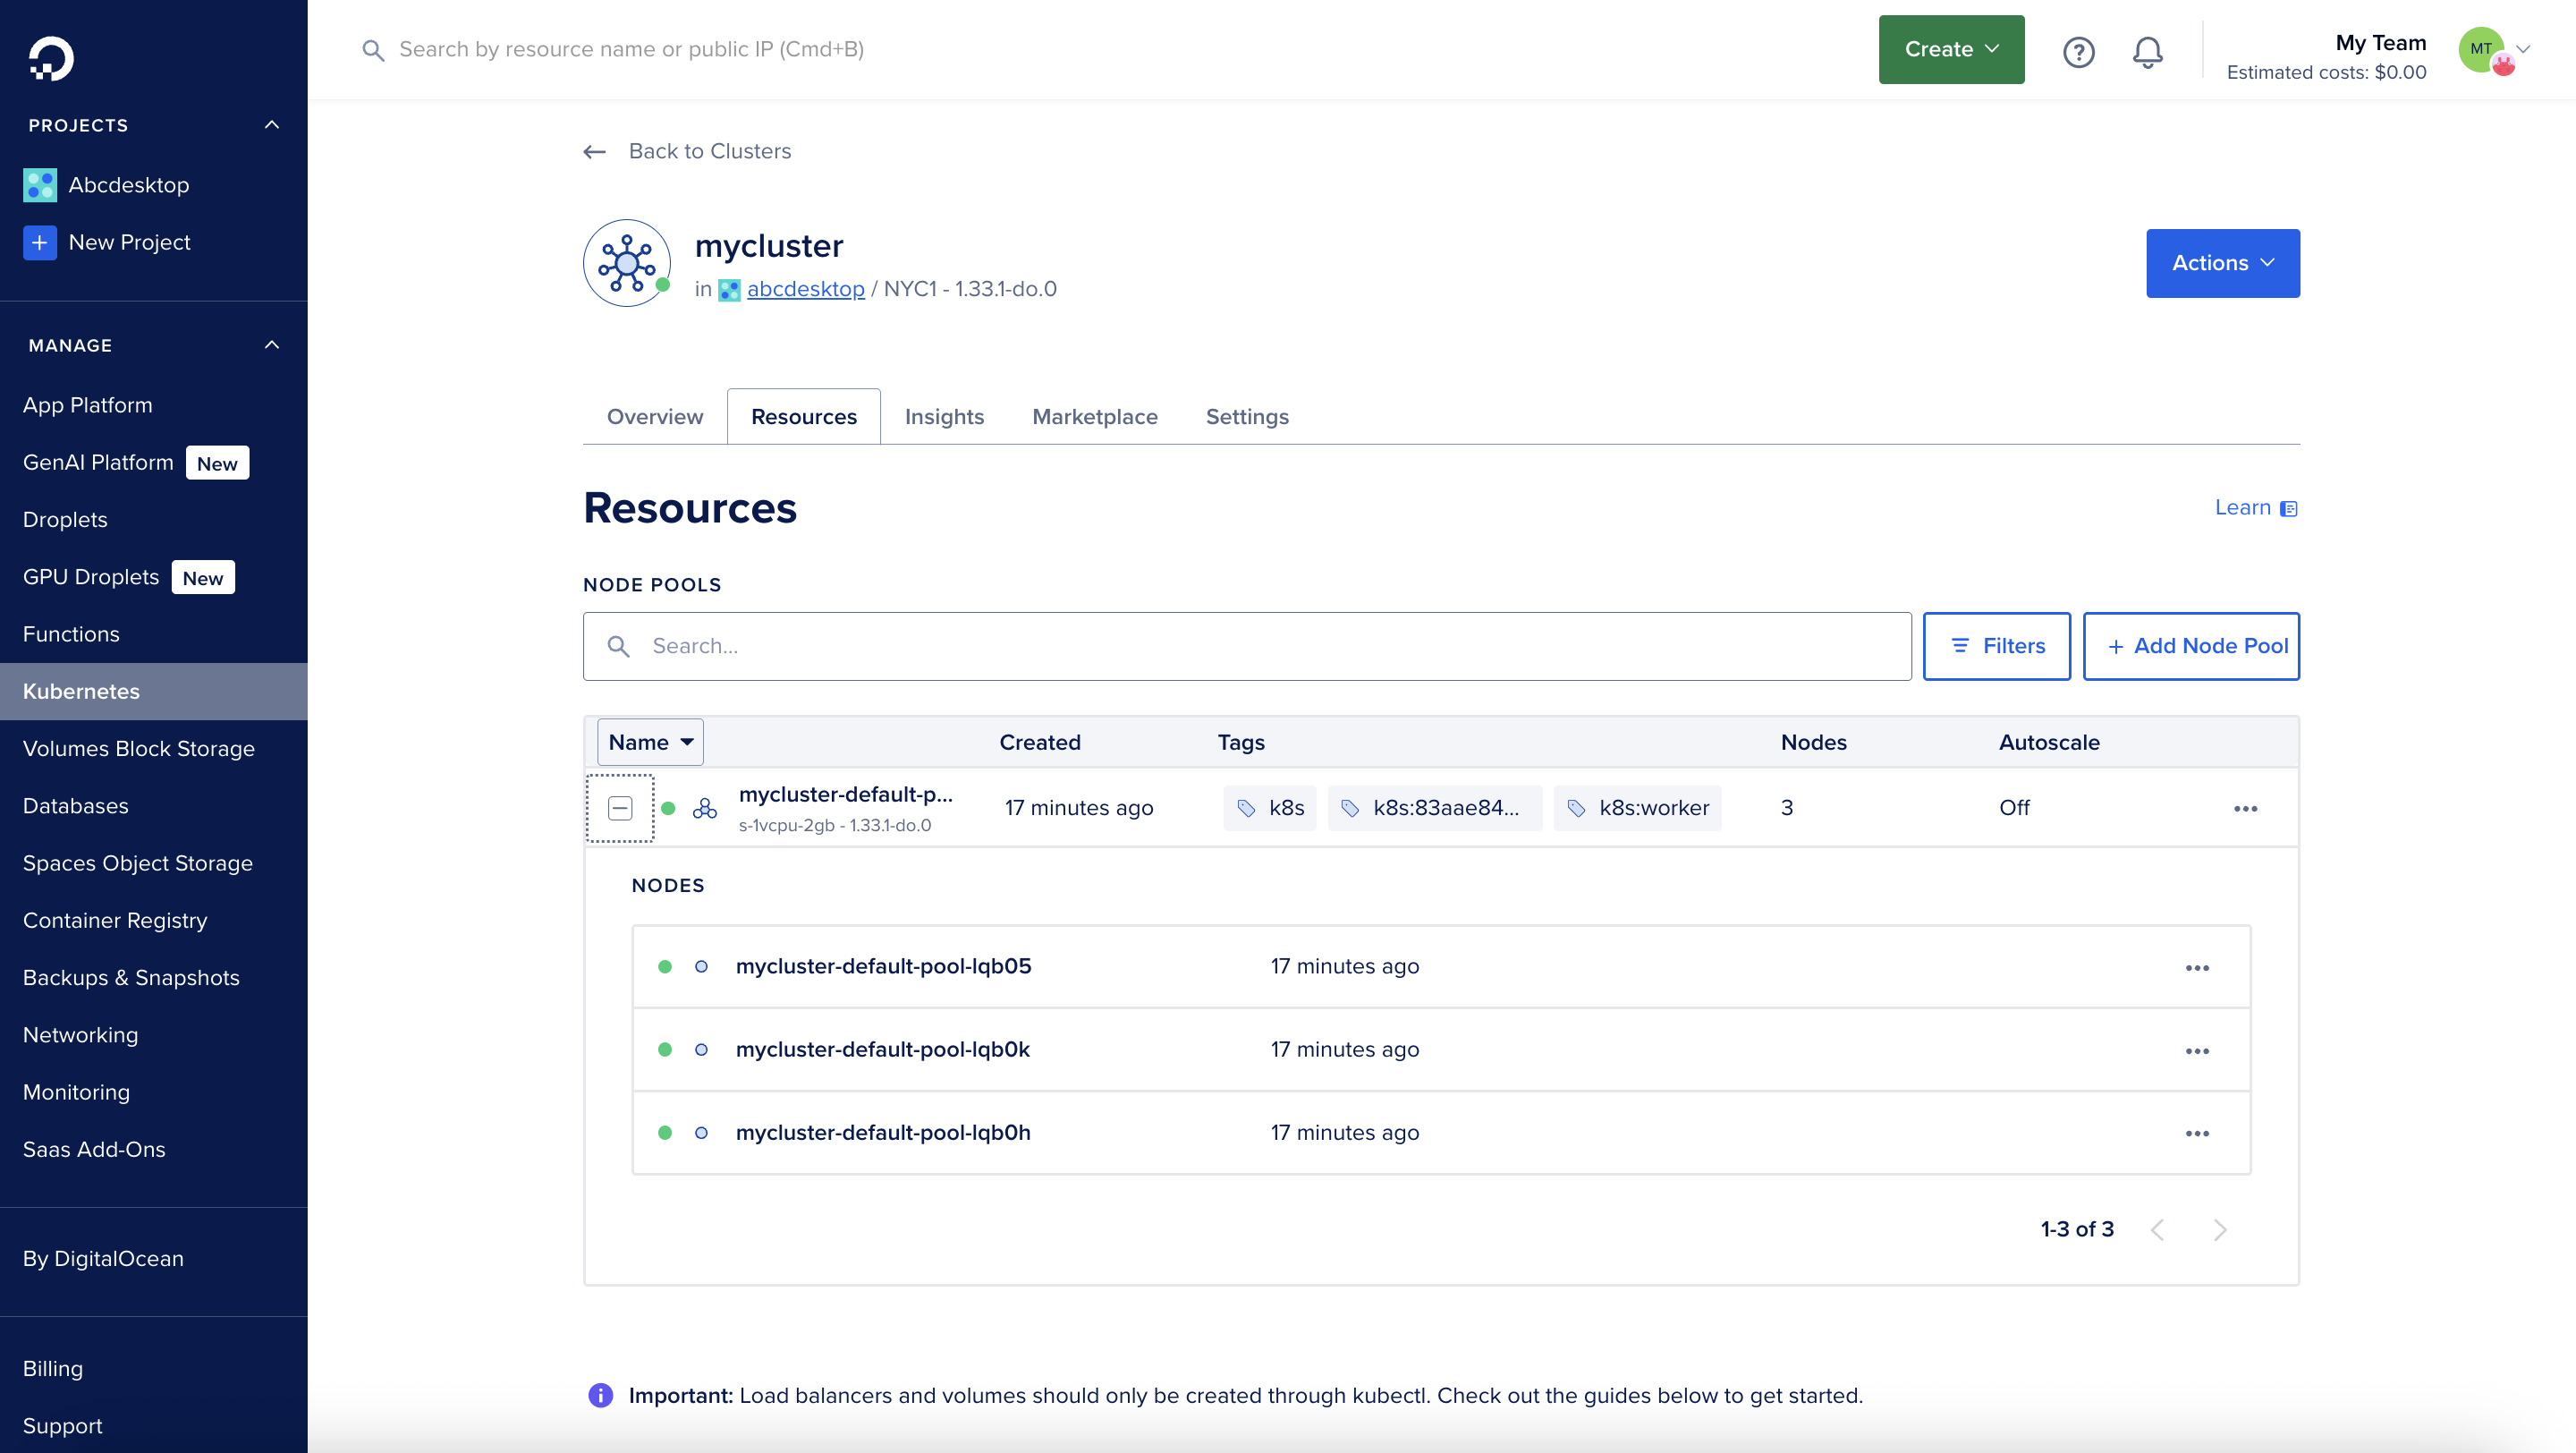Open the Name sort dropdown
This screenshot has width=2576, height=1453.
click(x=650, y=742)
